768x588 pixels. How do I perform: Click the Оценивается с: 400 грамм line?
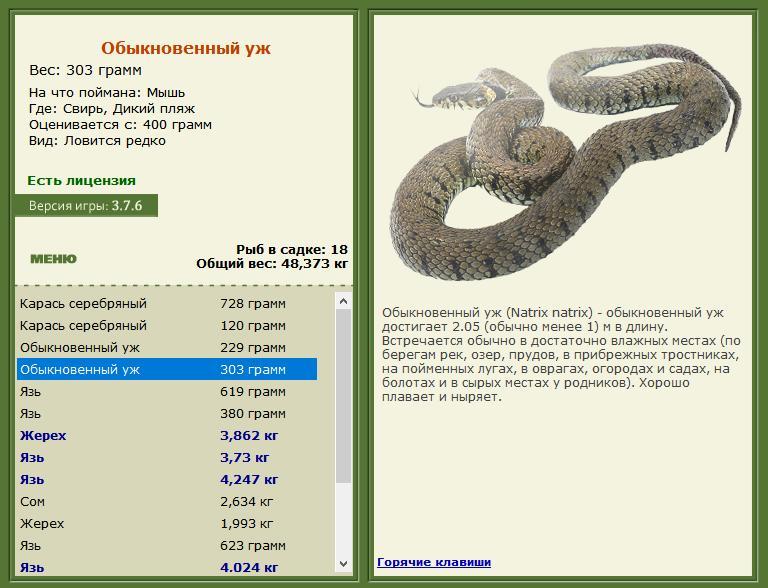click(x=120, y=124)
